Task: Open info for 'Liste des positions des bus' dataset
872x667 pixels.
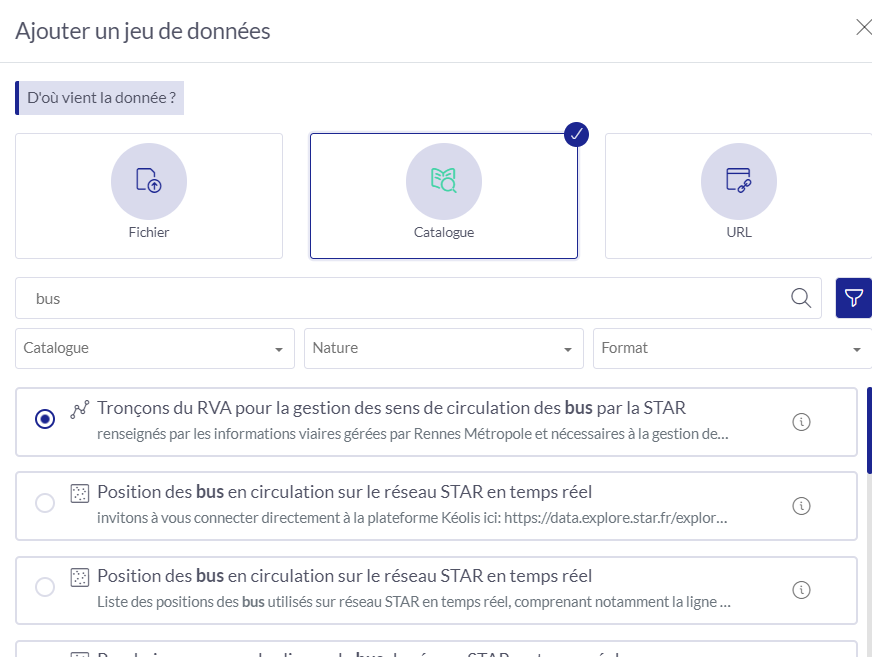Action: (801, 590)
